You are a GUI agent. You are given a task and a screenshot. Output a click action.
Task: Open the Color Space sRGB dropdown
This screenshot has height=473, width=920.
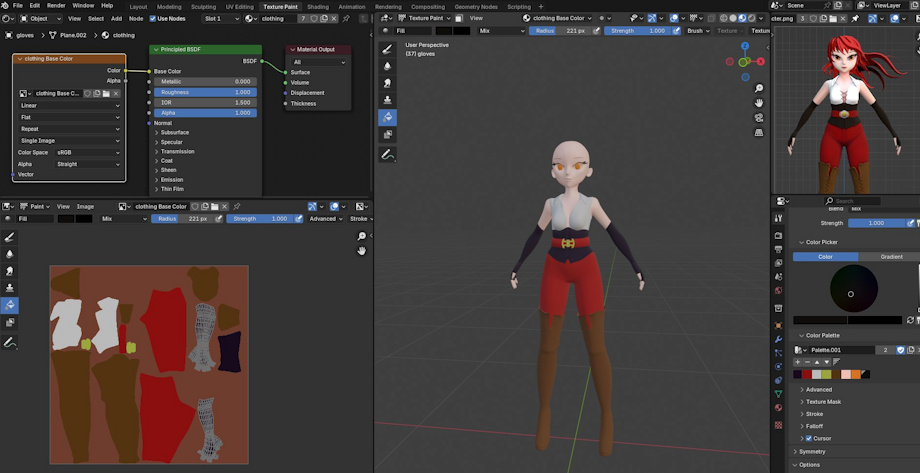point(88,152)
